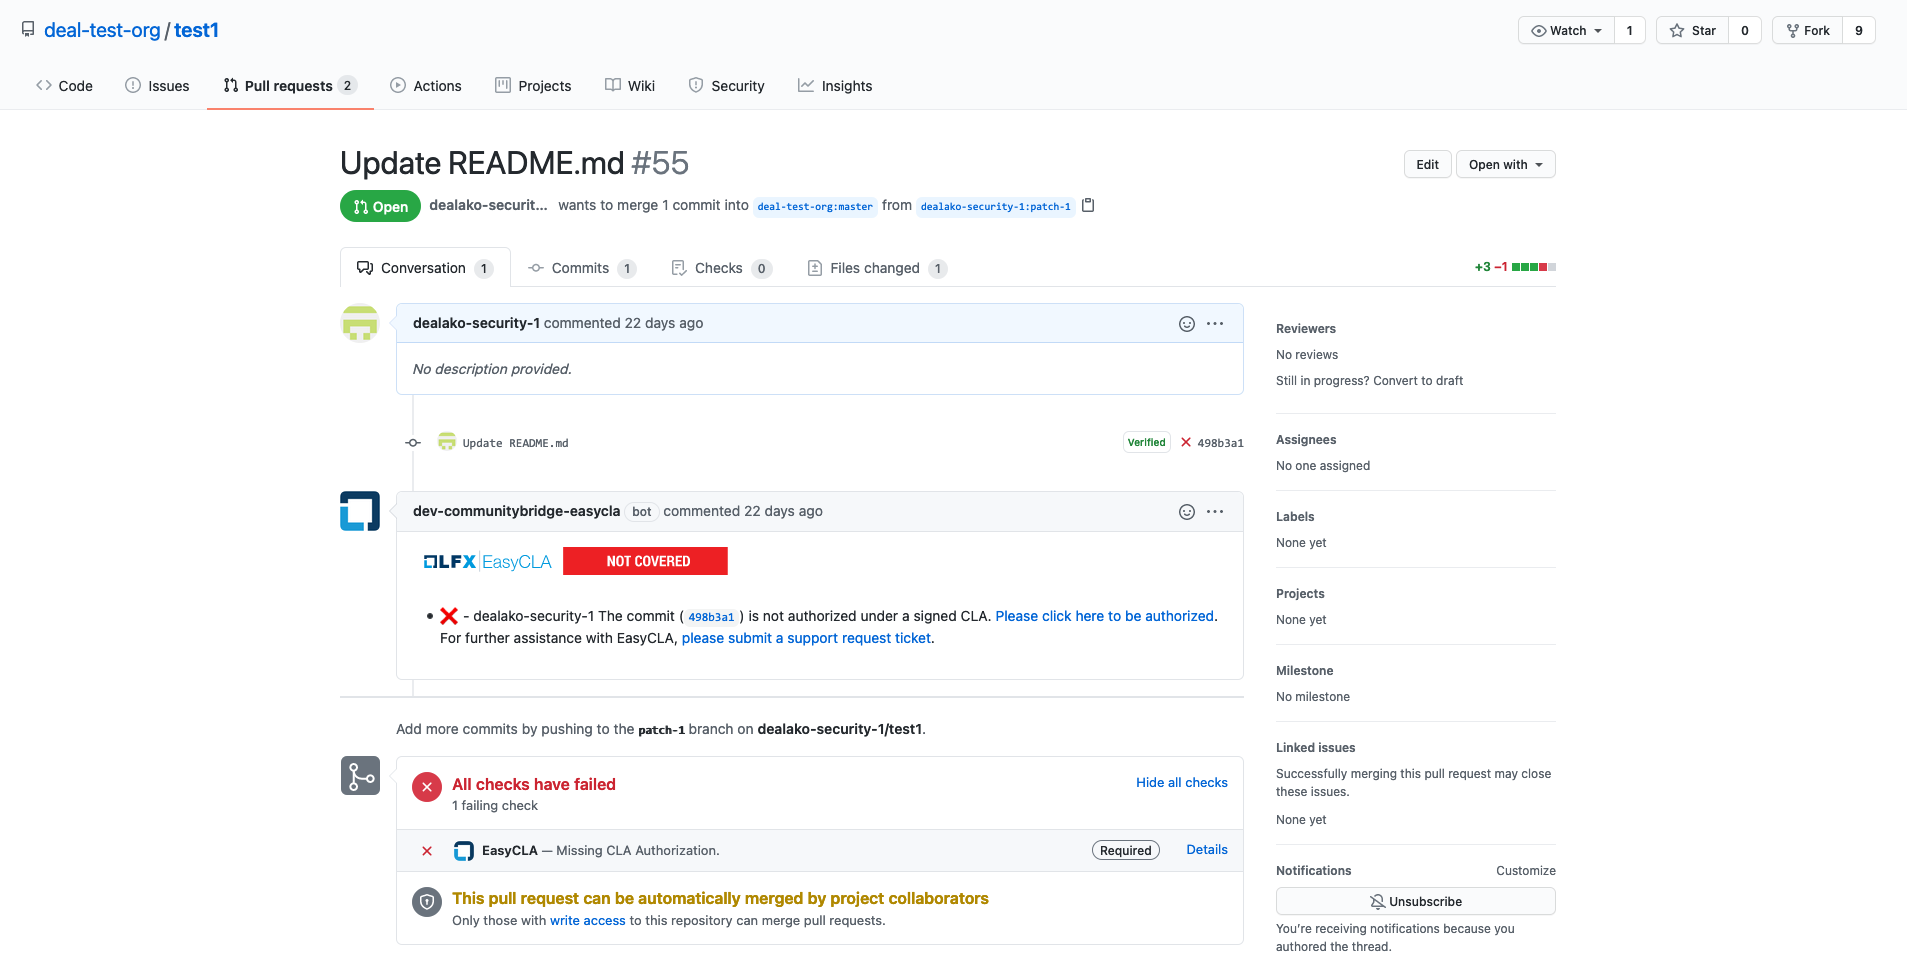Click the red X status icon next to 498b3a1

click(1186, 442)
